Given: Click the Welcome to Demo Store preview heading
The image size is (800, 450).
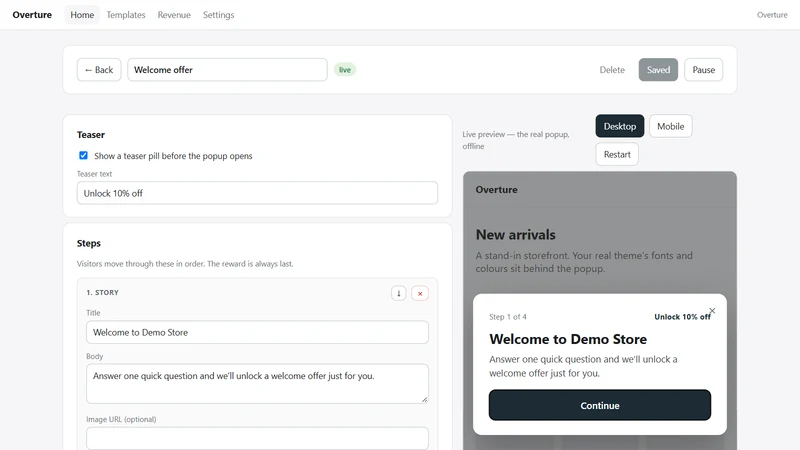Looking at the screenshot, I should click(x=568, y=339).
